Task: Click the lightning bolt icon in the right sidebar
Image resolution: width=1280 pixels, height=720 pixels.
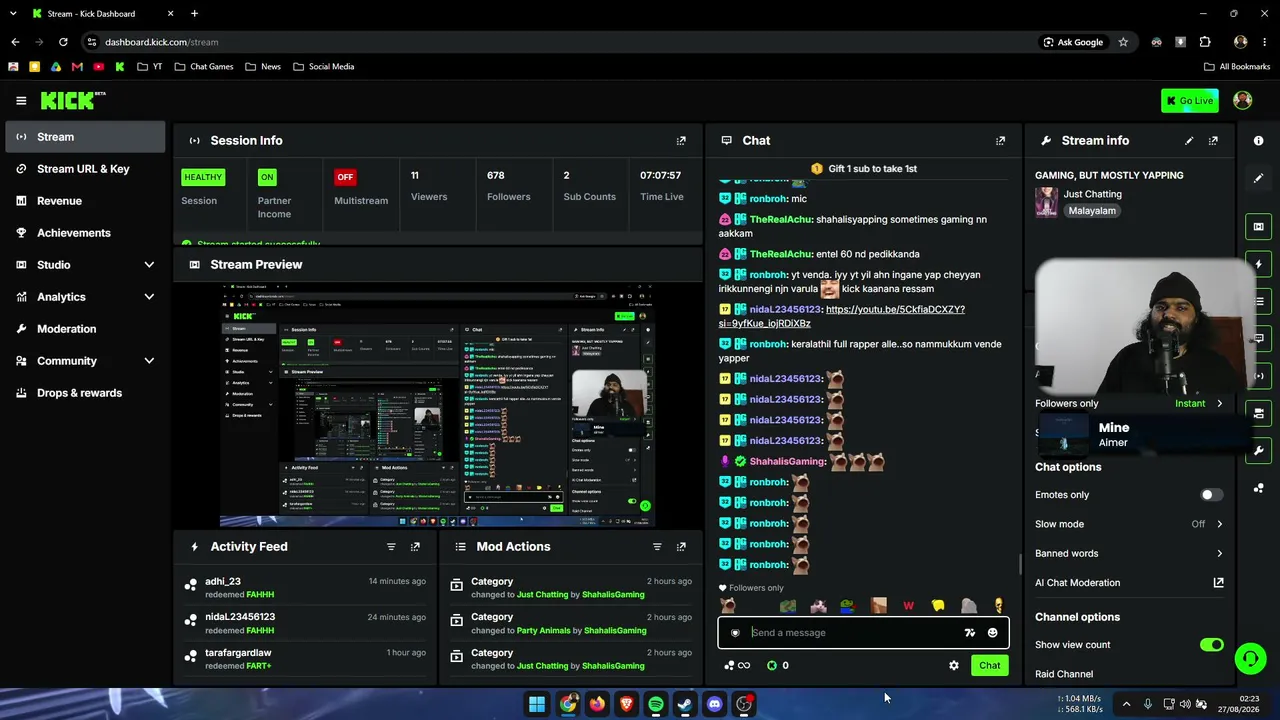Action: tap(1258, 264)
